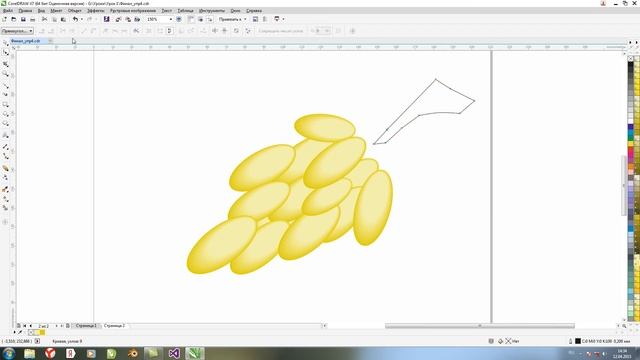Toggle full-screen preview button
Image resolution: width=640 pixels, height=360 pixels.
coord(179,19)
